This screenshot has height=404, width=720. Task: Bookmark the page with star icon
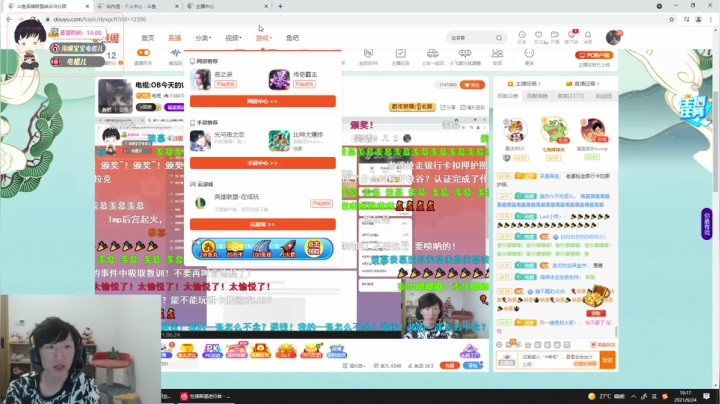(672, 19)
